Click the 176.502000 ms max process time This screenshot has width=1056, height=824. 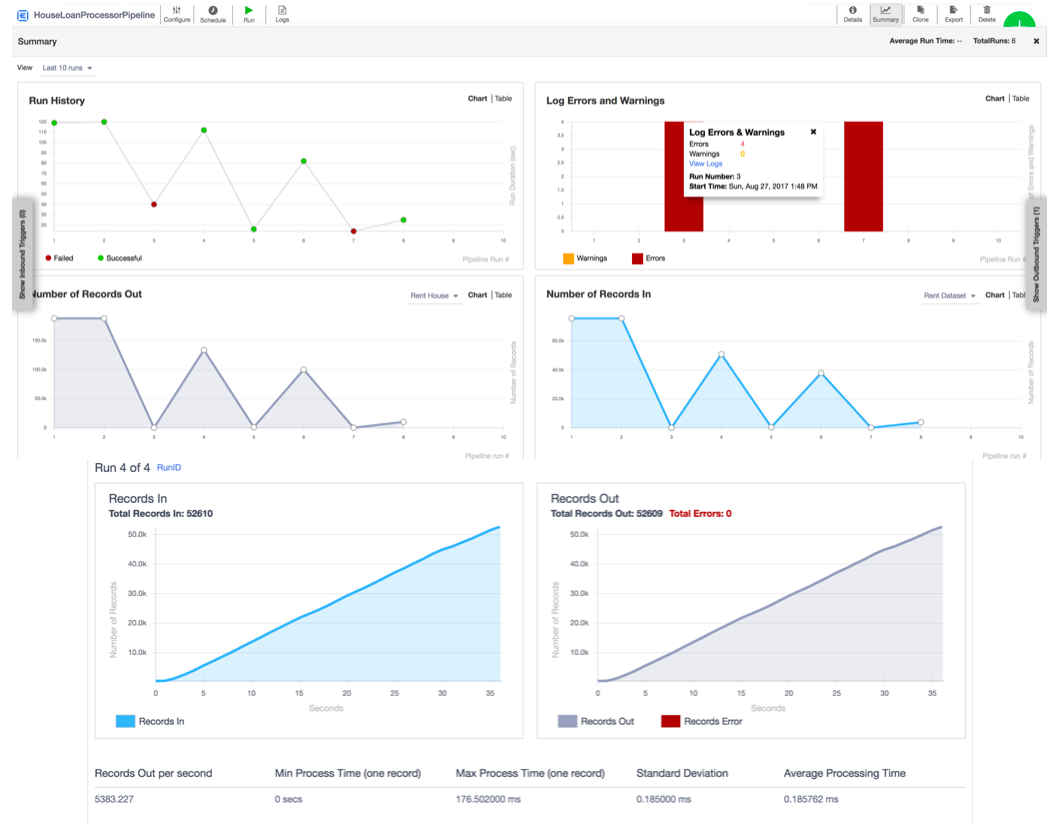pos(488,799)
